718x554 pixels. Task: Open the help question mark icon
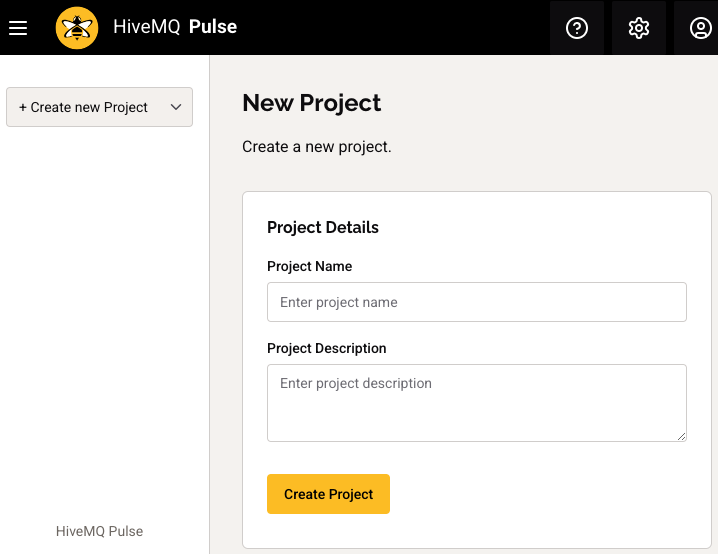(x=577, y=28)
